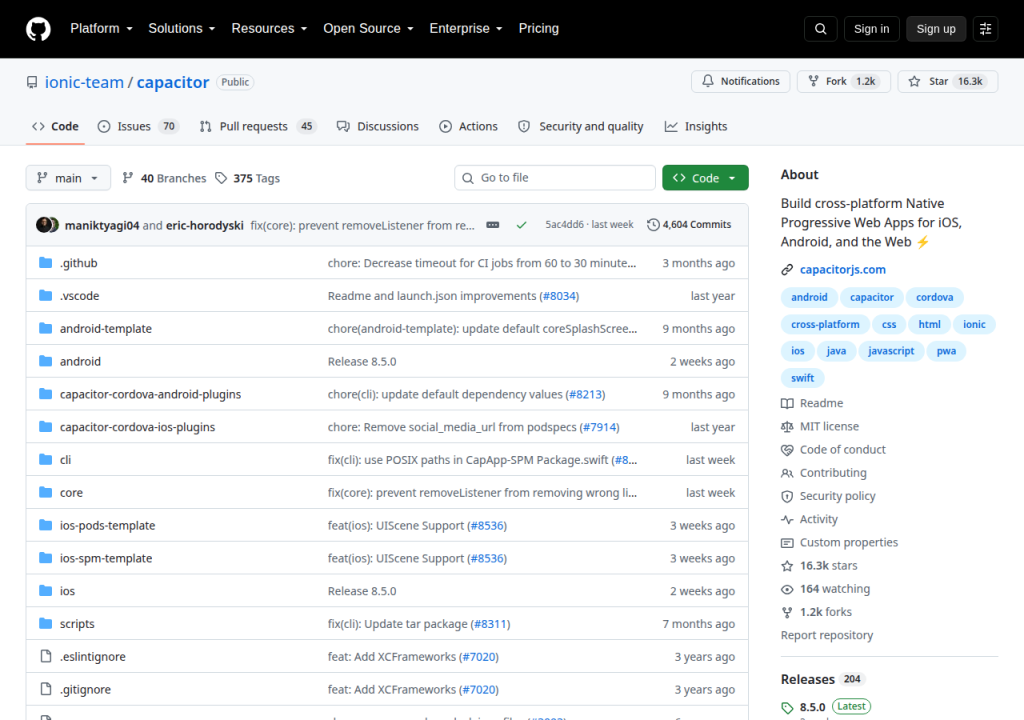This screenshot has width=1024, height=720.
Task: View 16.3k stars stargazers
Action: pos(819,566)
